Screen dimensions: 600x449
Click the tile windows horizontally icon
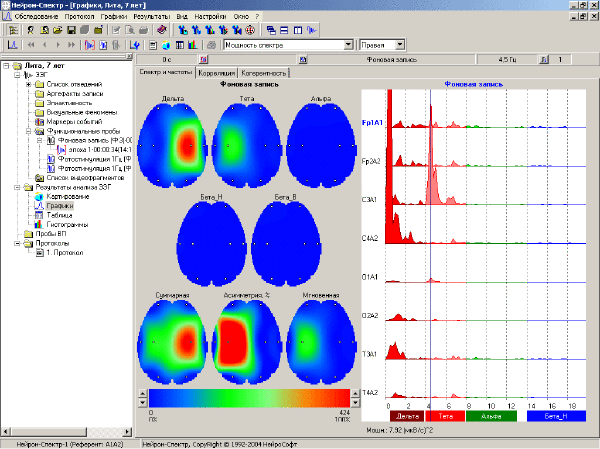[284, 30]
